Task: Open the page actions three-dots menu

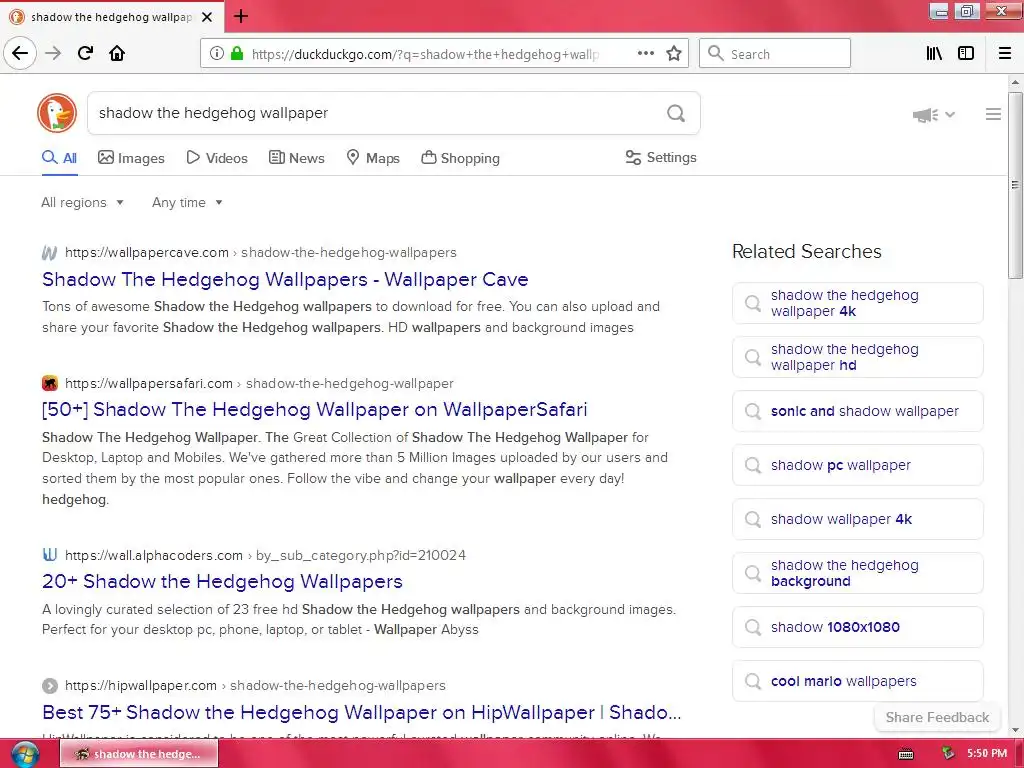Action: [x=646, y=53]
